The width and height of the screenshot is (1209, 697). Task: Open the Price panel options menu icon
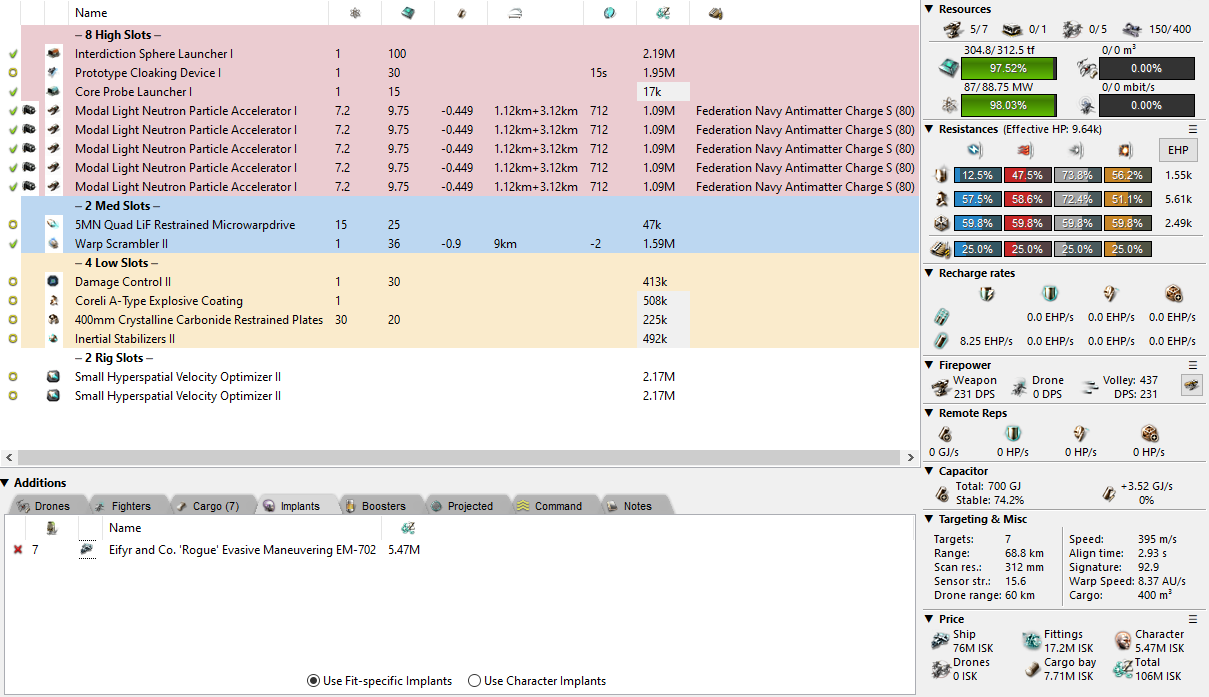(x=1192, y=619)
